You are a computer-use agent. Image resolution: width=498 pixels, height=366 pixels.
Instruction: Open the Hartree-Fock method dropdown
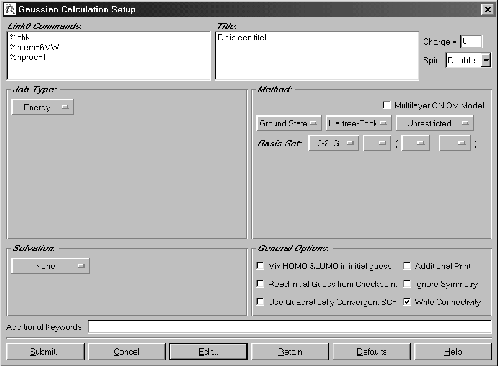click(358, 123)
